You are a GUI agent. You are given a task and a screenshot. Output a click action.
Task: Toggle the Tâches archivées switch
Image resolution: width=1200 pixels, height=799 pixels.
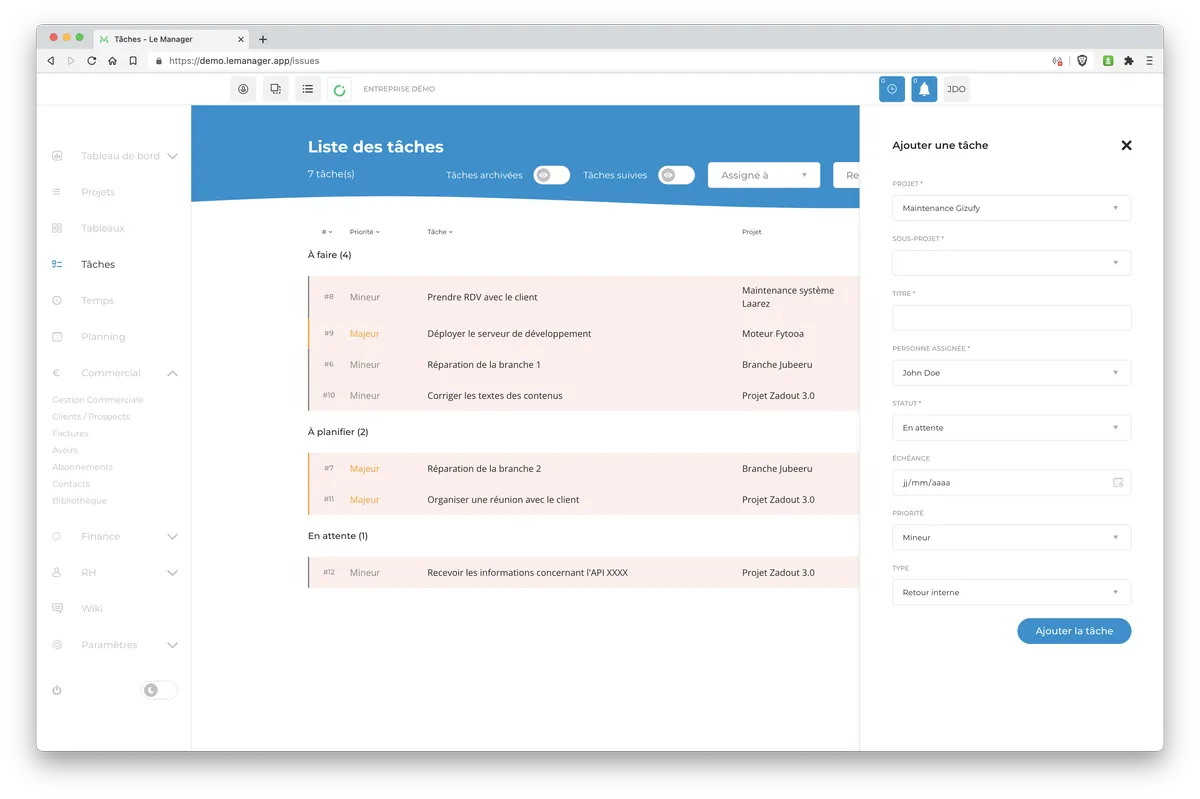[x=551, y=175]
